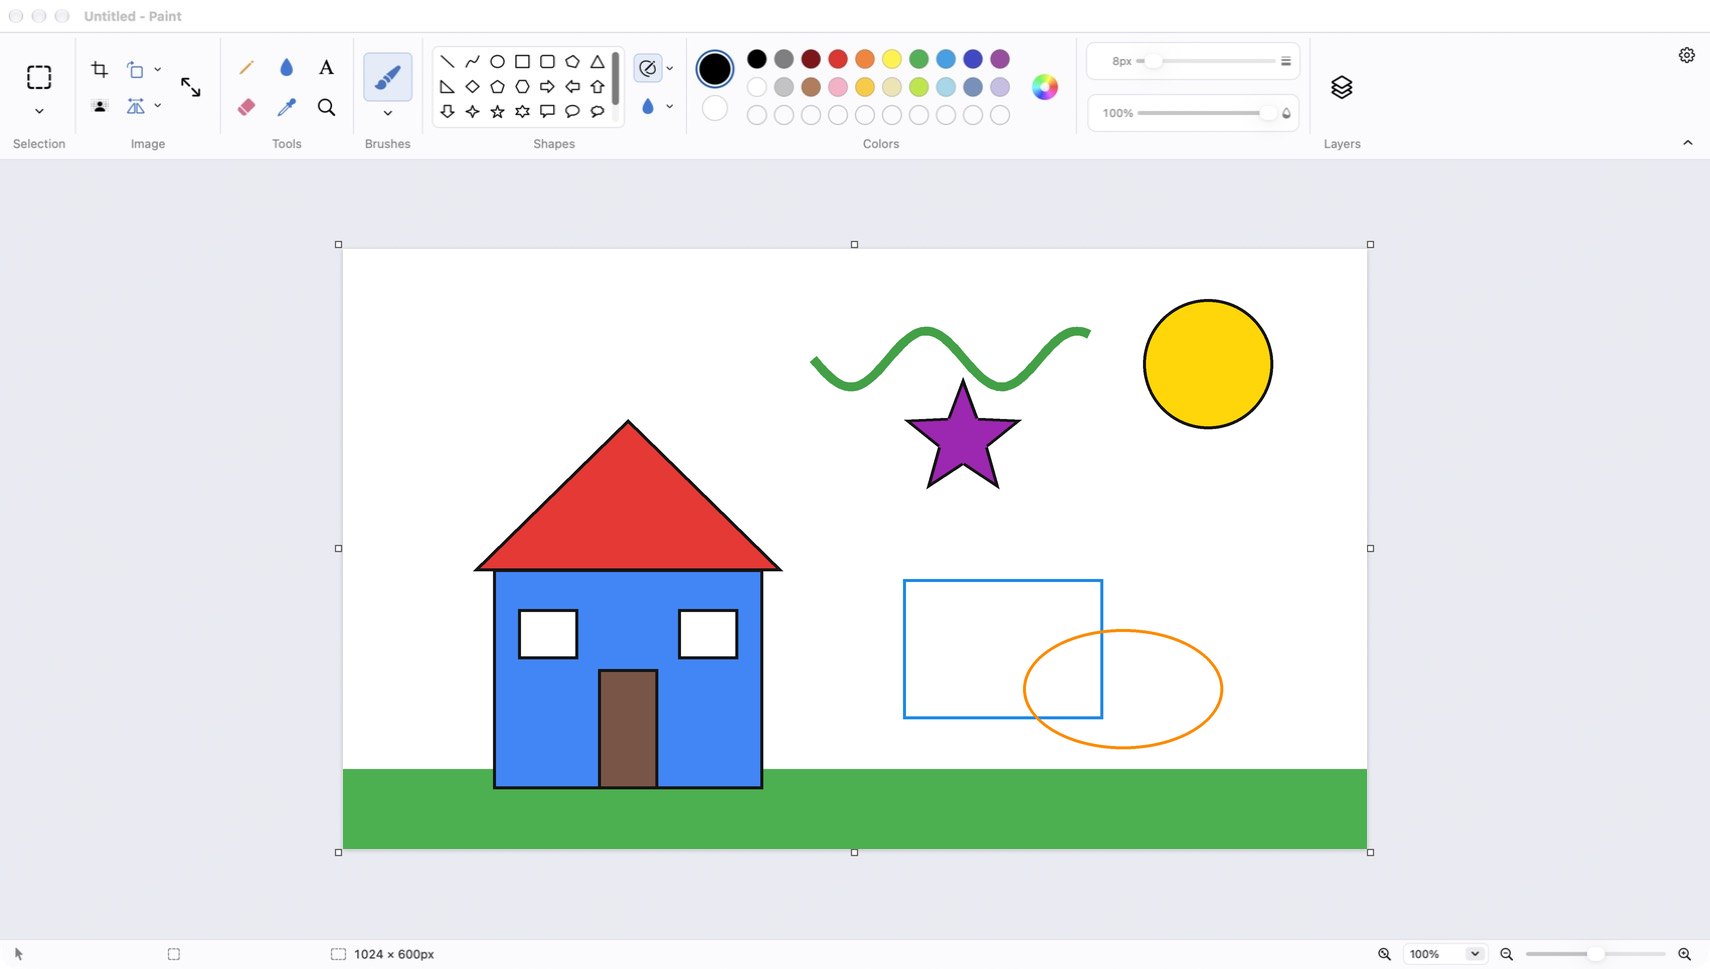The height and width of the screenshot is (969, 1710).
Task: Open the 100% zoom level combo box
Action: tap(1444, 954)
